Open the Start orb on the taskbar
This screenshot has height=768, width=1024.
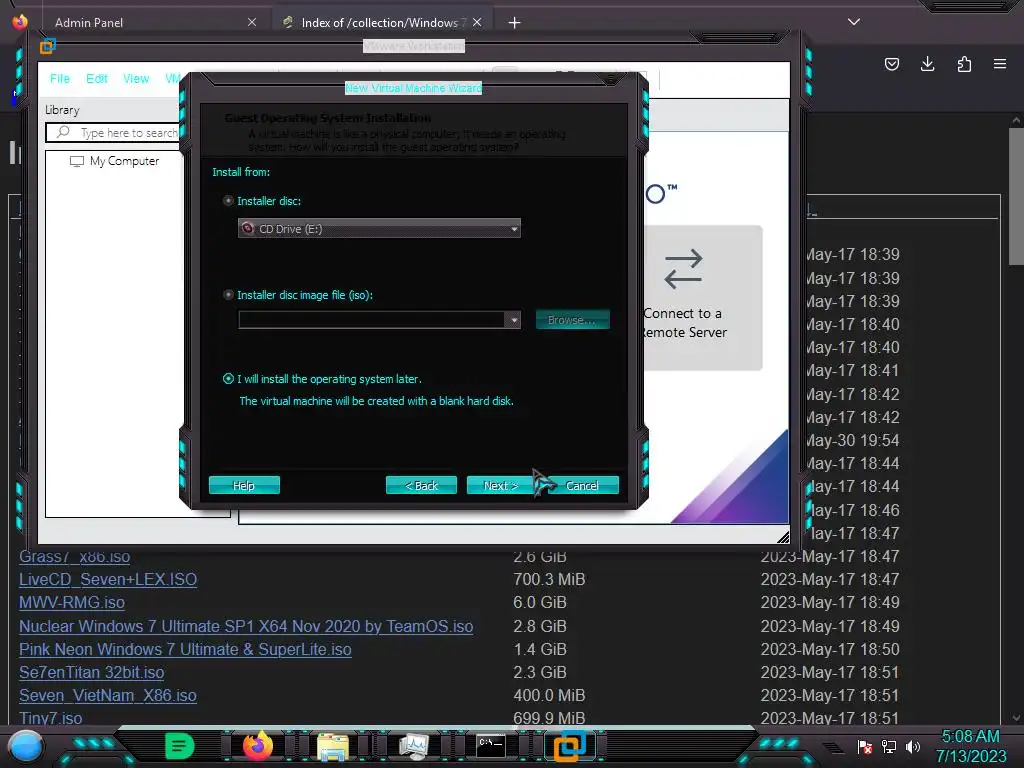tap(26, 747)
